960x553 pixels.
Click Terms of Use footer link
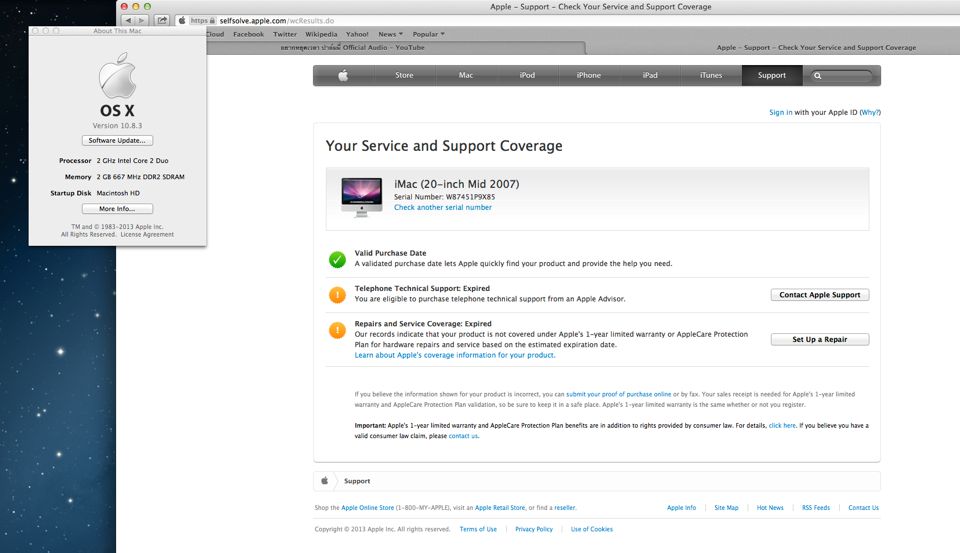pyautogui.click(x=478, y=529)
